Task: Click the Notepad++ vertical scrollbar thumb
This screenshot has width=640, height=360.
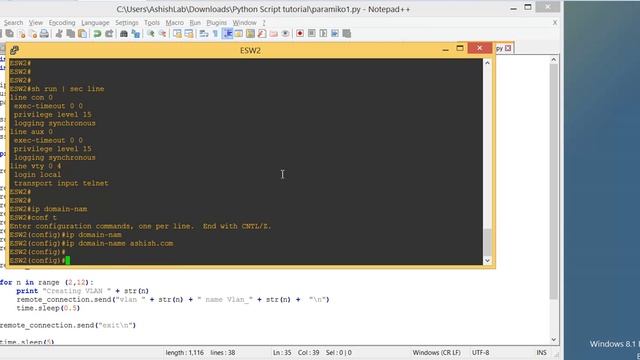Action: click(x=553, y=182)
